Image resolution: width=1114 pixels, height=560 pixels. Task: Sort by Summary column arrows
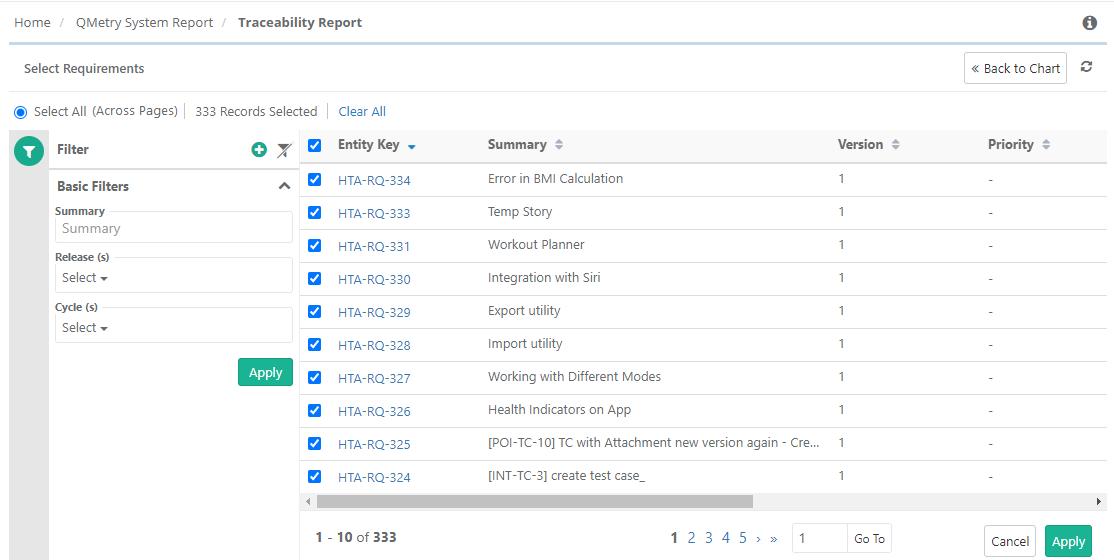559,145
